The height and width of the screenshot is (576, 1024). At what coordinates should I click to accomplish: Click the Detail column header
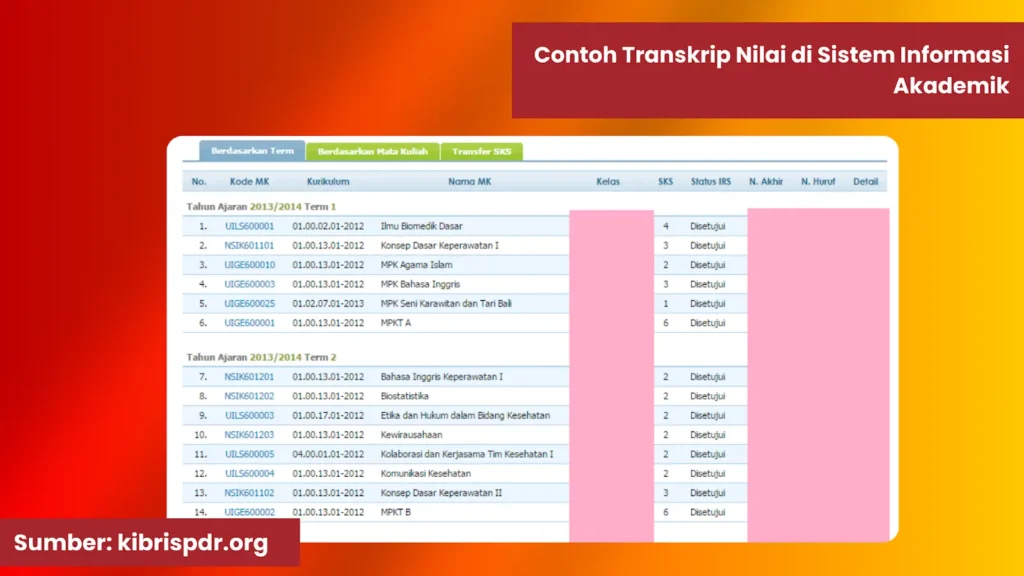(866, 182)
